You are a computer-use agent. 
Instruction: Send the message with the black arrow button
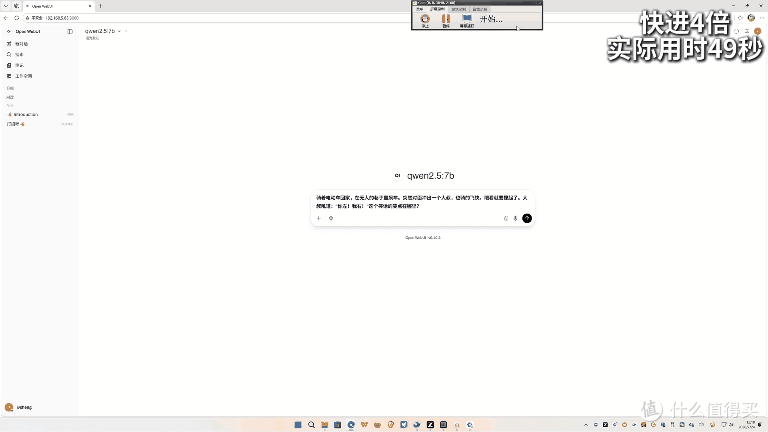[x=527, y=218]
